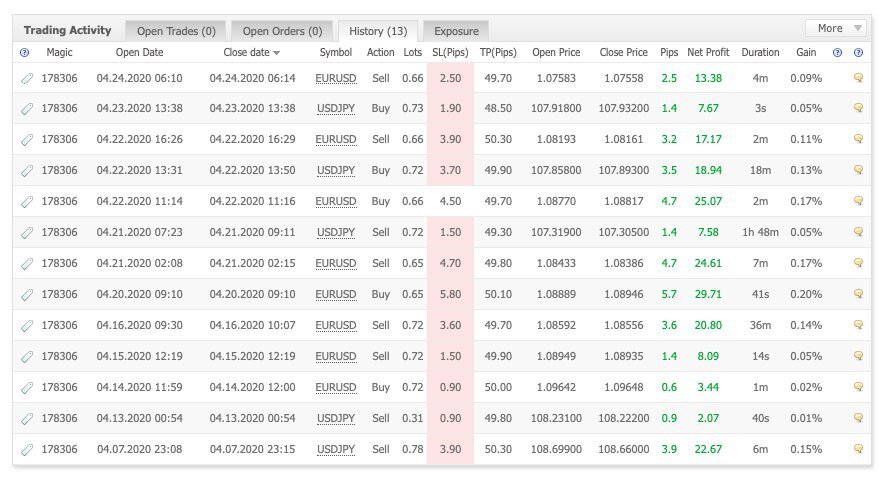
Task: Open the comment bubble for the 24.61 net profit trade
Action: 858,263
